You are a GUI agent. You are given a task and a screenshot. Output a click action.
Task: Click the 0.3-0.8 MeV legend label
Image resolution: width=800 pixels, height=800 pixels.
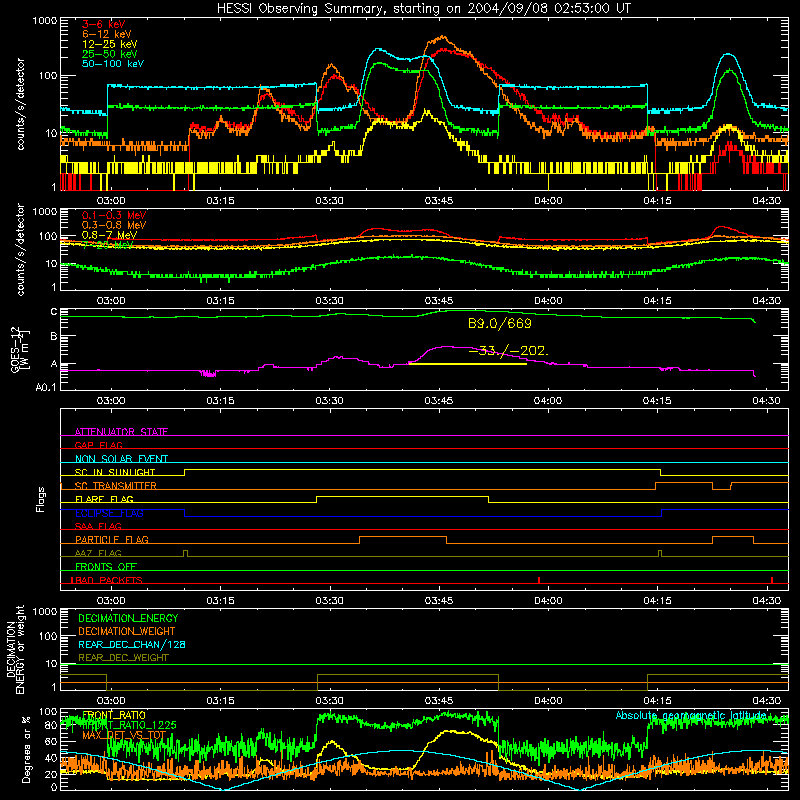[114, 225]
